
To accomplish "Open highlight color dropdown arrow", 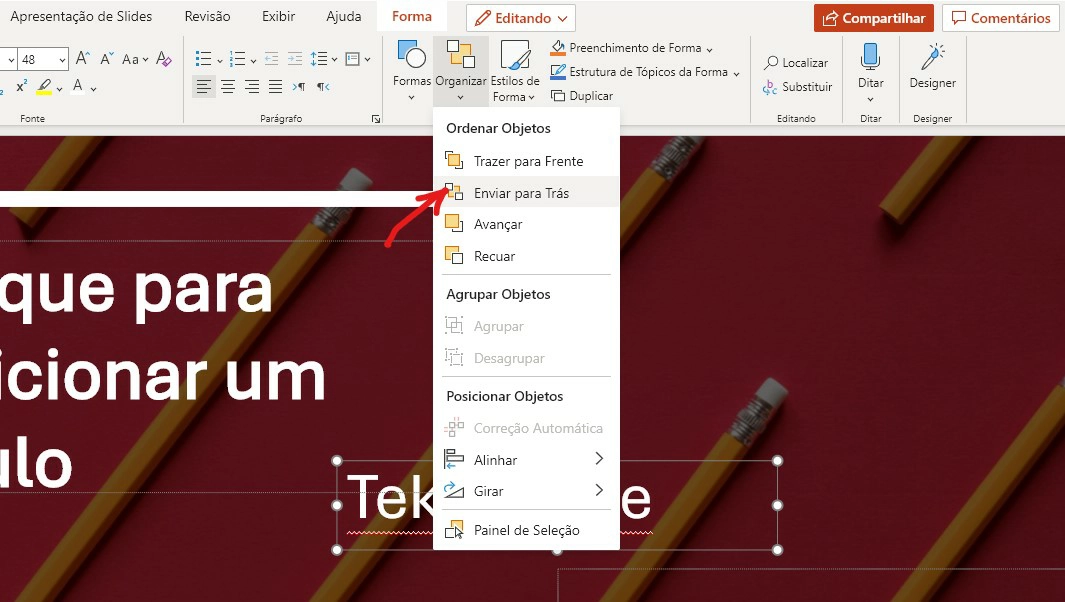I will pyautogui.click(x=60, y=88).
